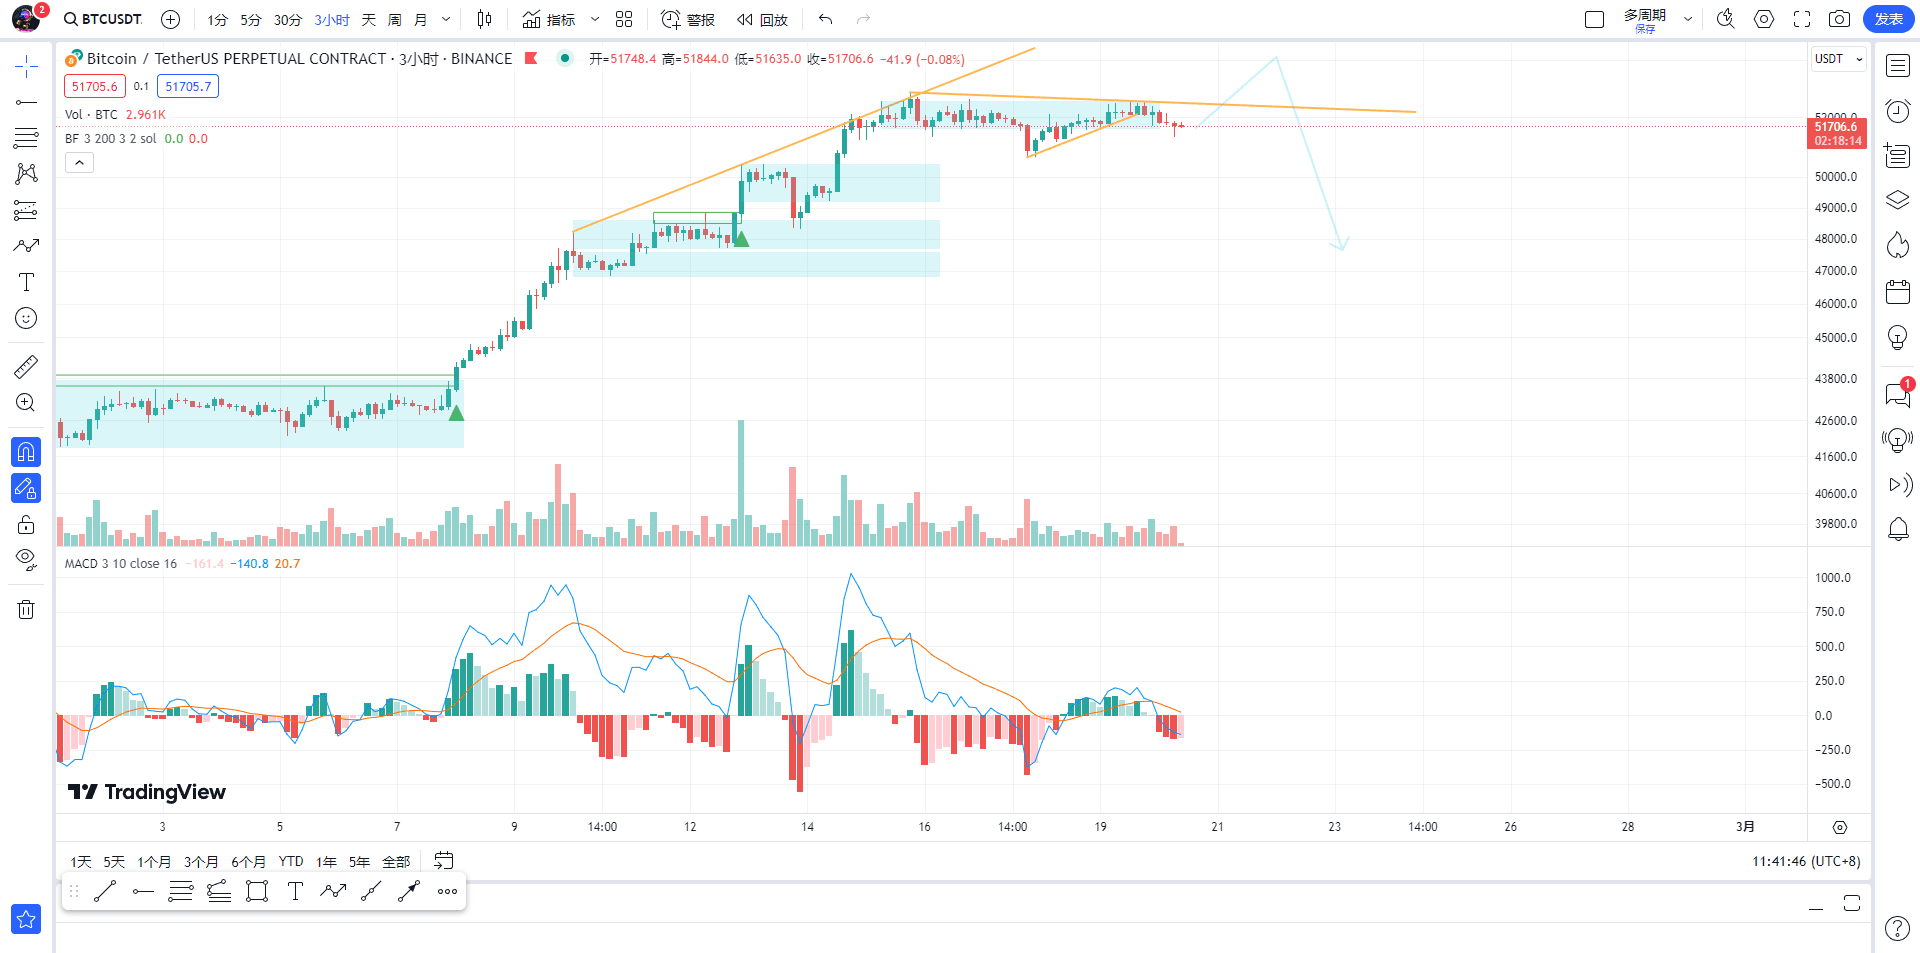
Task: Toggle hide all drawings eye icon
Action: pos(26,558)
